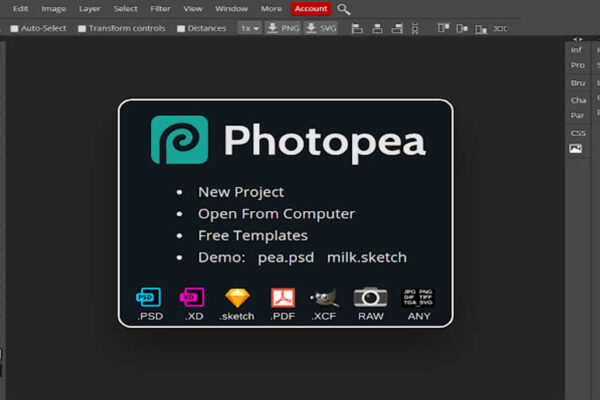Click the align right edges icon
Viewport: 600px width, 400px height.
click(x=397, y=28)
